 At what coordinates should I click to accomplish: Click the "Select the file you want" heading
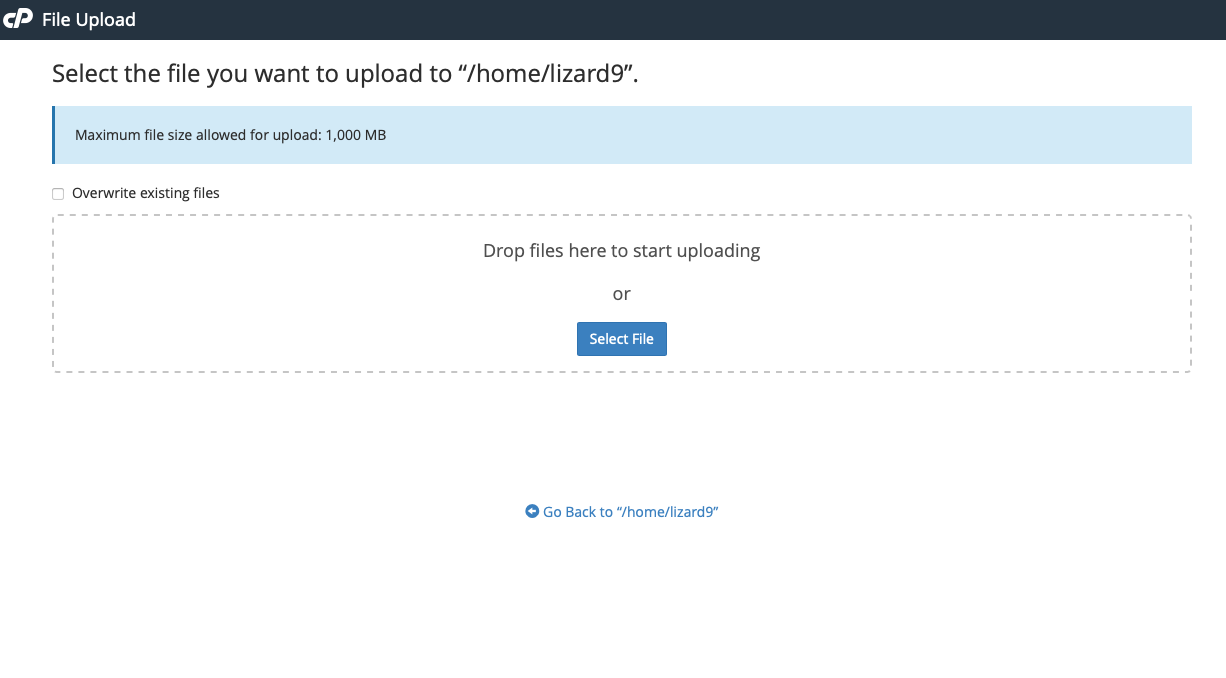coord(250,74)
